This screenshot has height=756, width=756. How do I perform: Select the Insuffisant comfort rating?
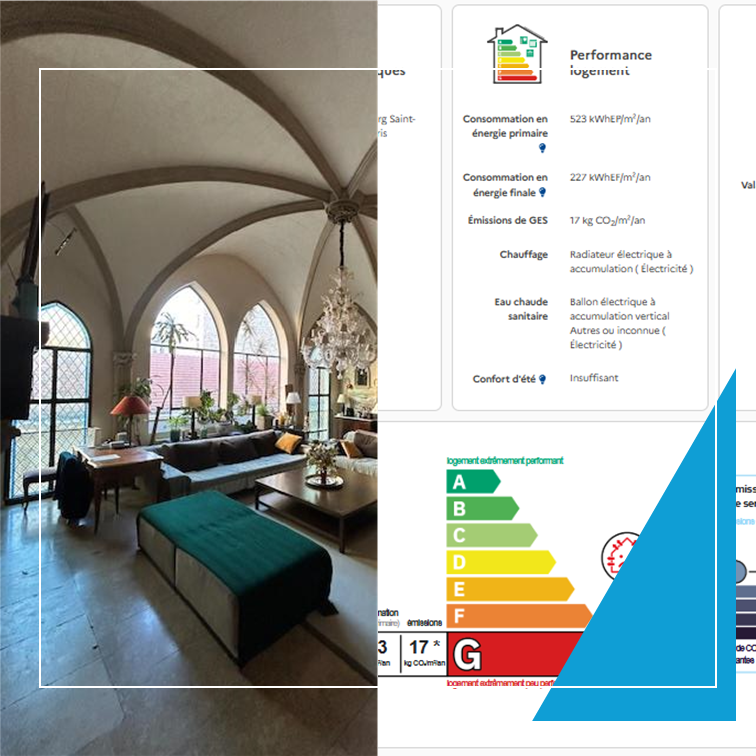594,378
